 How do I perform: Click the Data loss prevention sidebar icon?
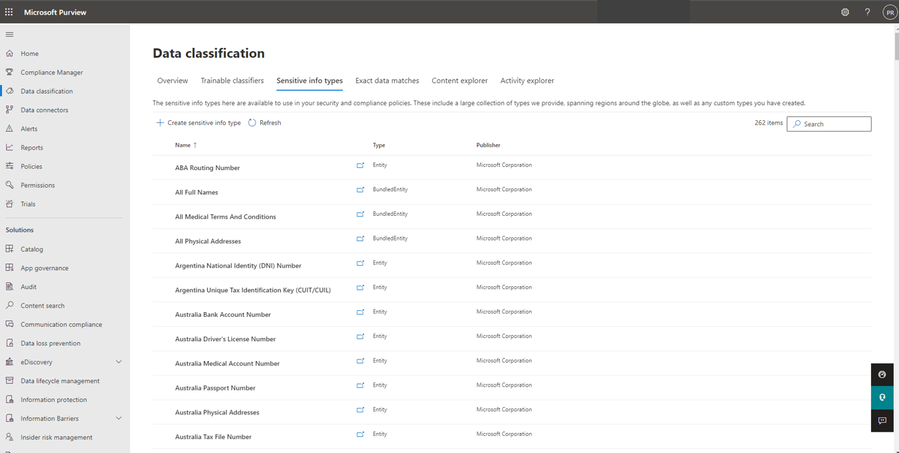(x=10, y=343)
